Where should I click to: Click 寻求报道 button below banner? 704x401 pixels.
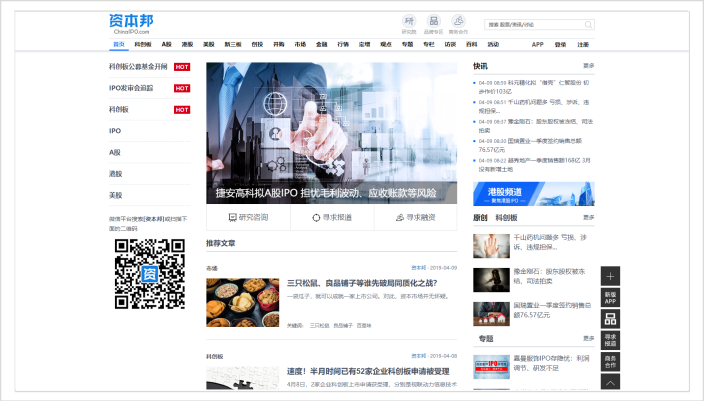(332, 217)
